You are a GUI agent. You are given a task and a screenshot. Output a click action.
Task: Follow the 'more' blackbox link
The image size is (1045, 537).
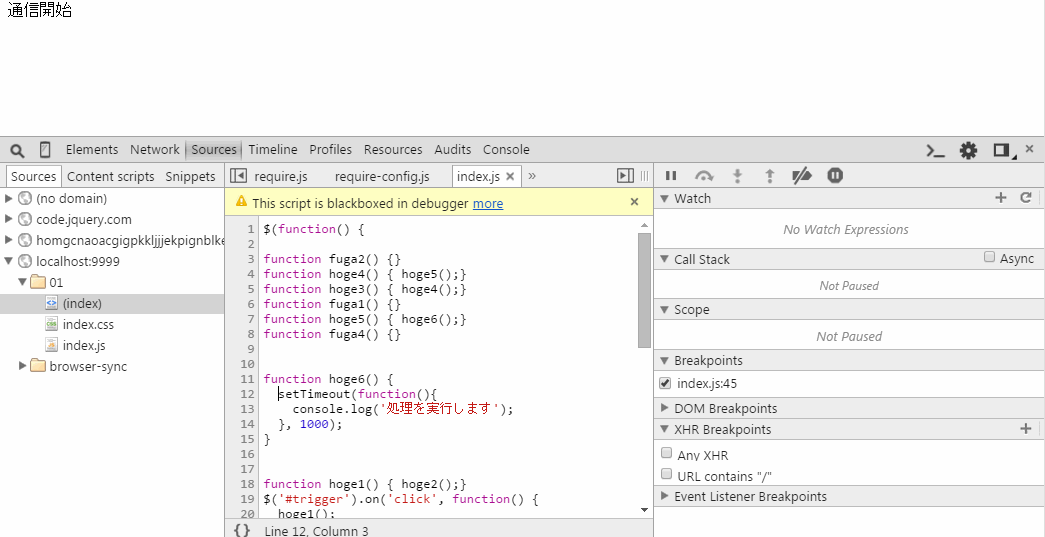point(488,204)
